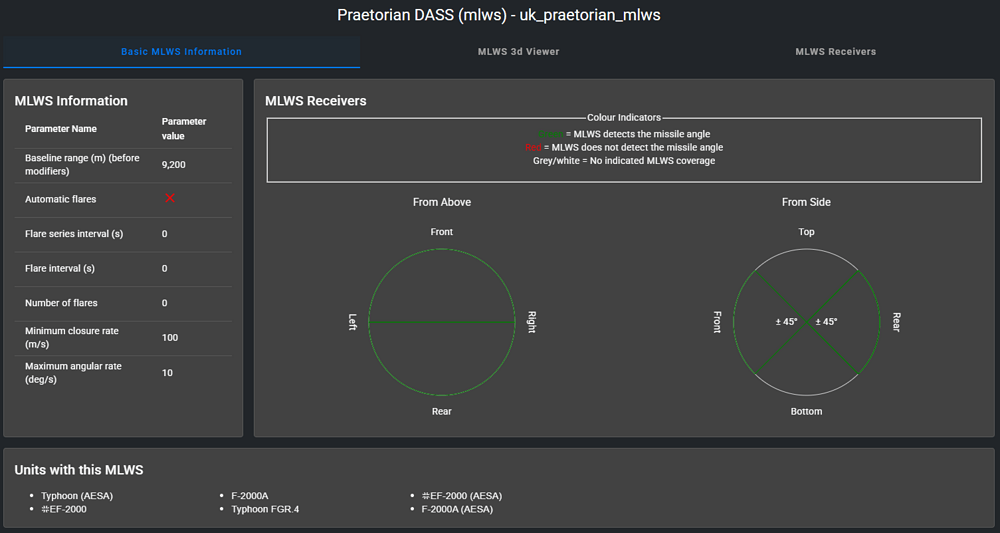
Task: Click the Parameter value column header
Action: 184,129
